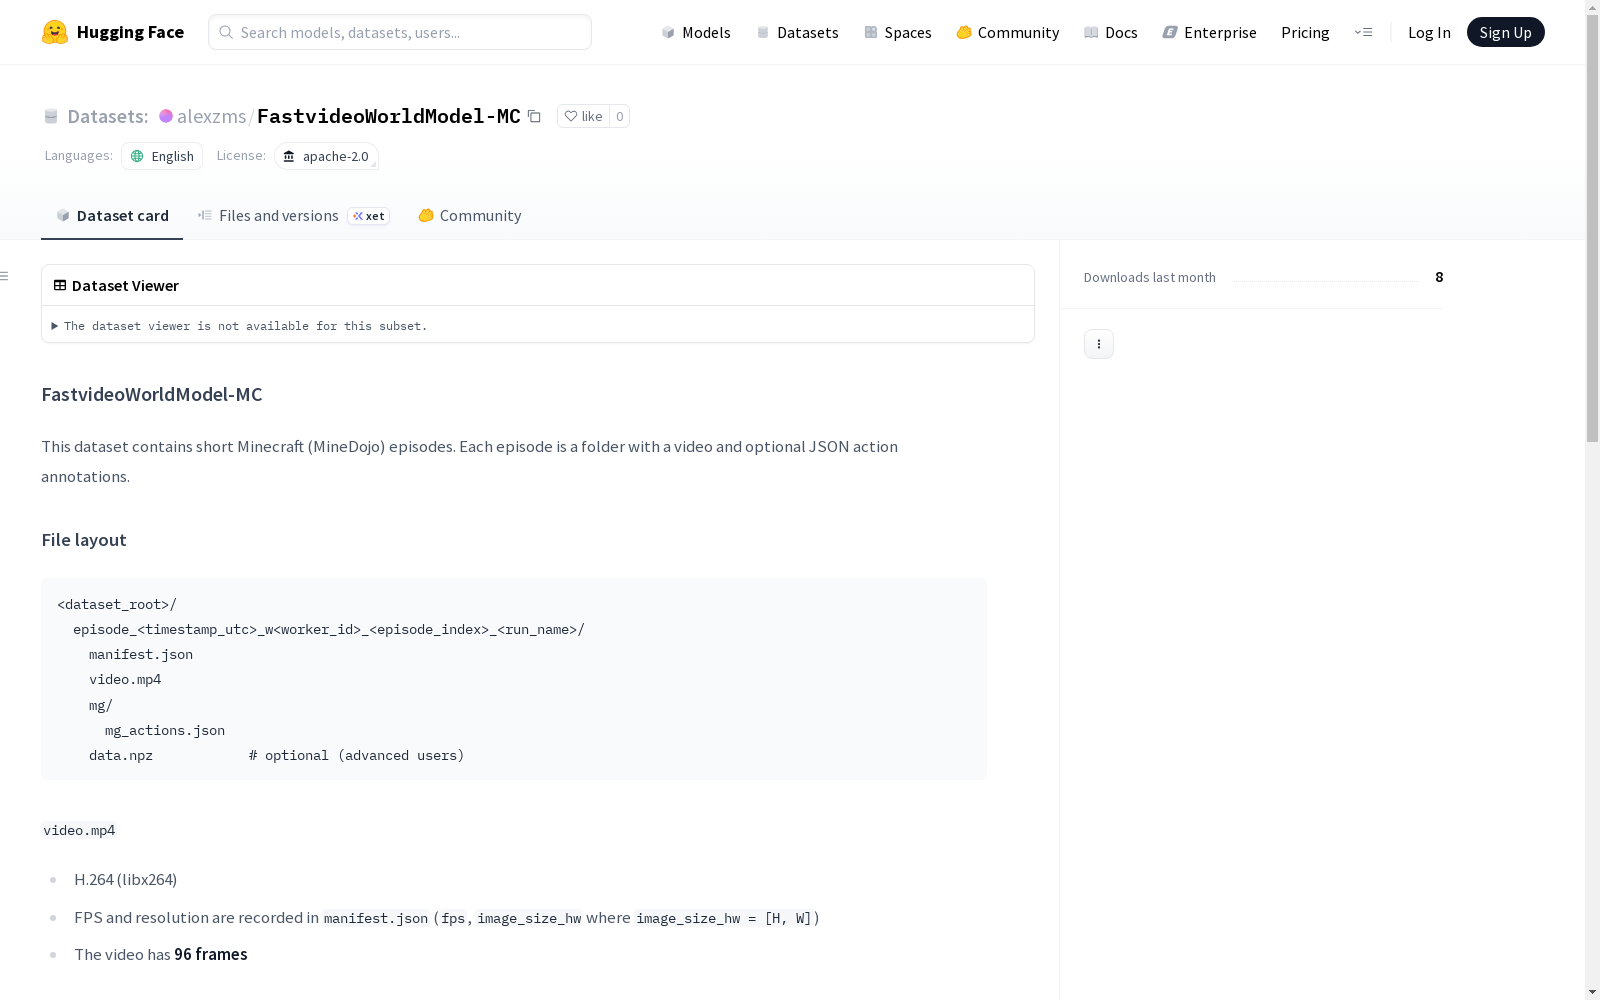This screenshot has height=1000, width=1600.
Task: Go to the Pricing page
Action: tap(1305, 32)
